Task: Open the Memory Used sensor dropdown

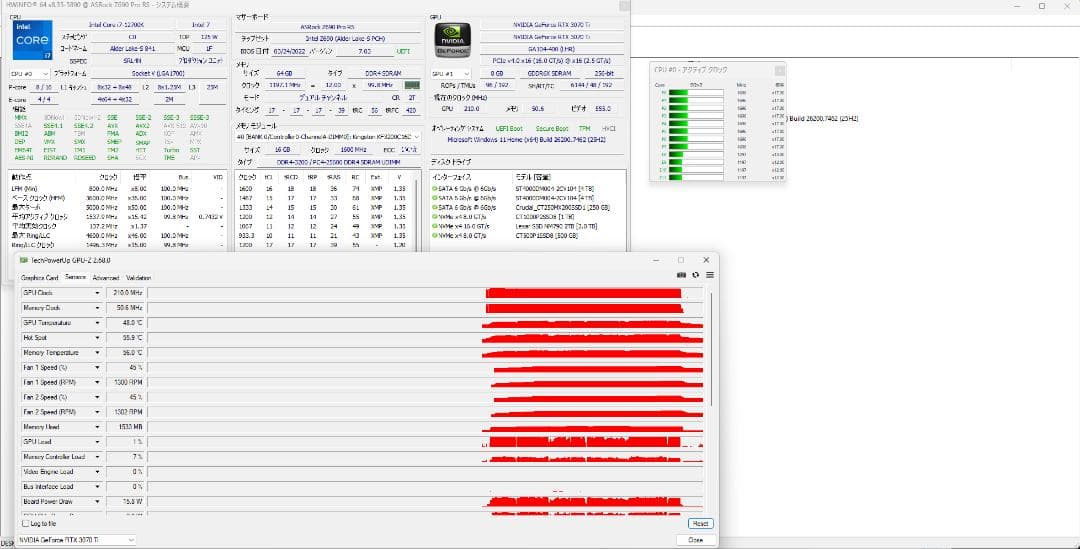Action: pos(97,427)
